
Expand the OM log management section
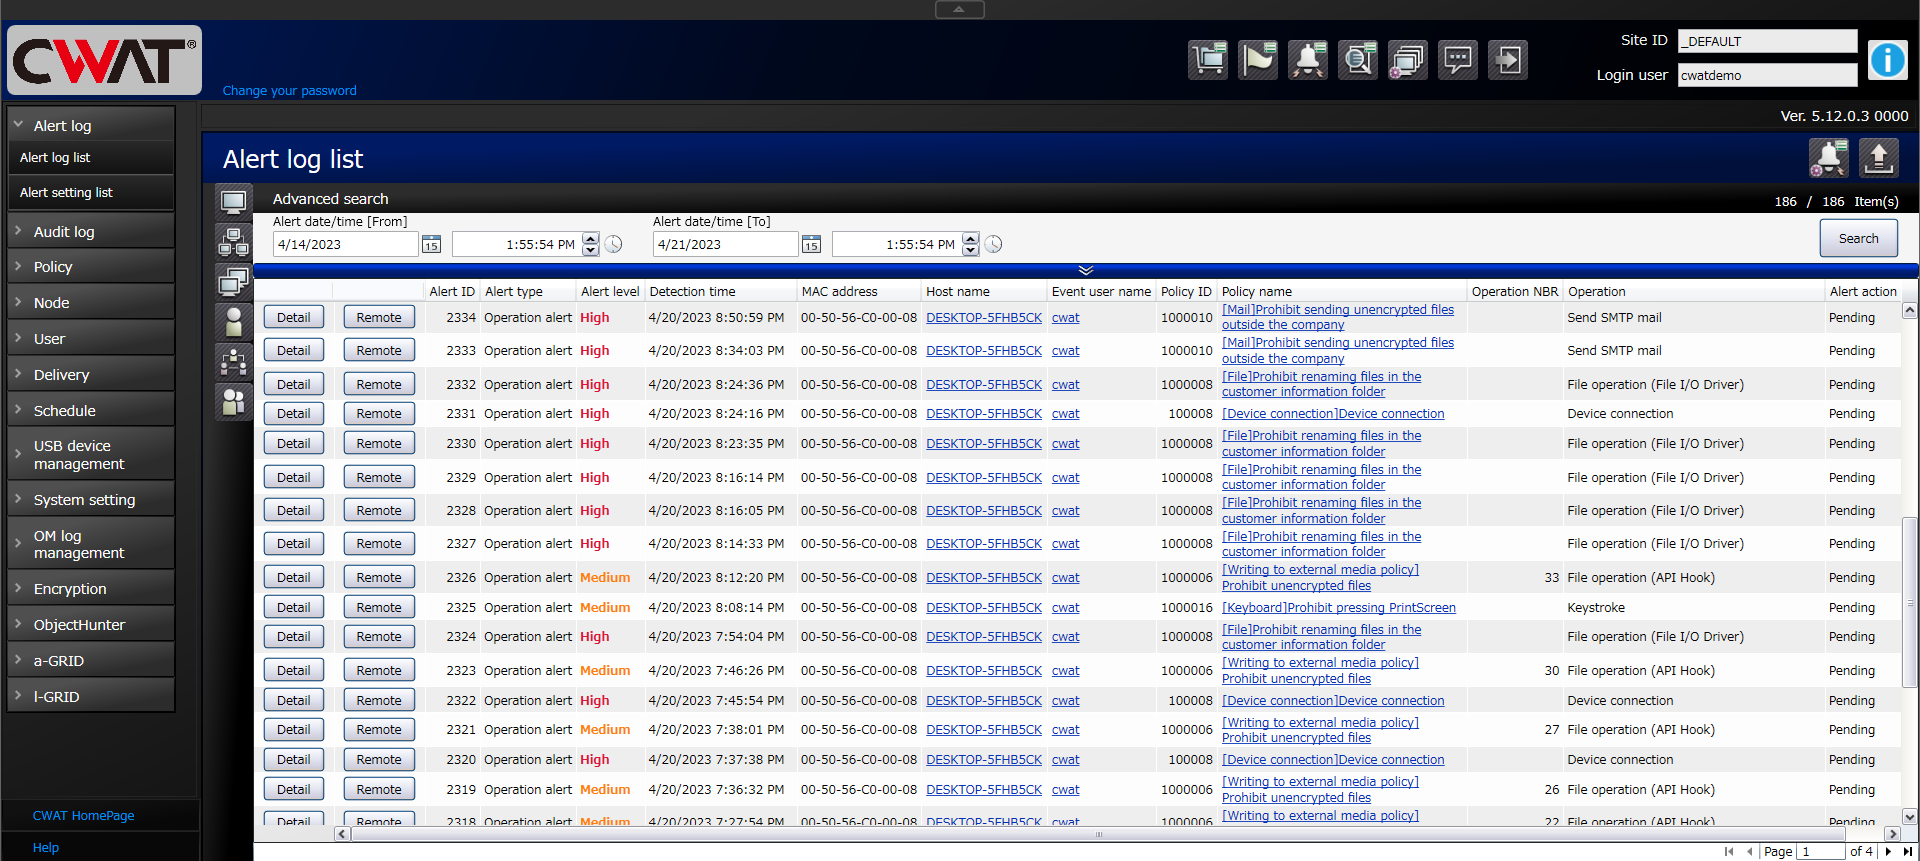click(x=91, y=544)
